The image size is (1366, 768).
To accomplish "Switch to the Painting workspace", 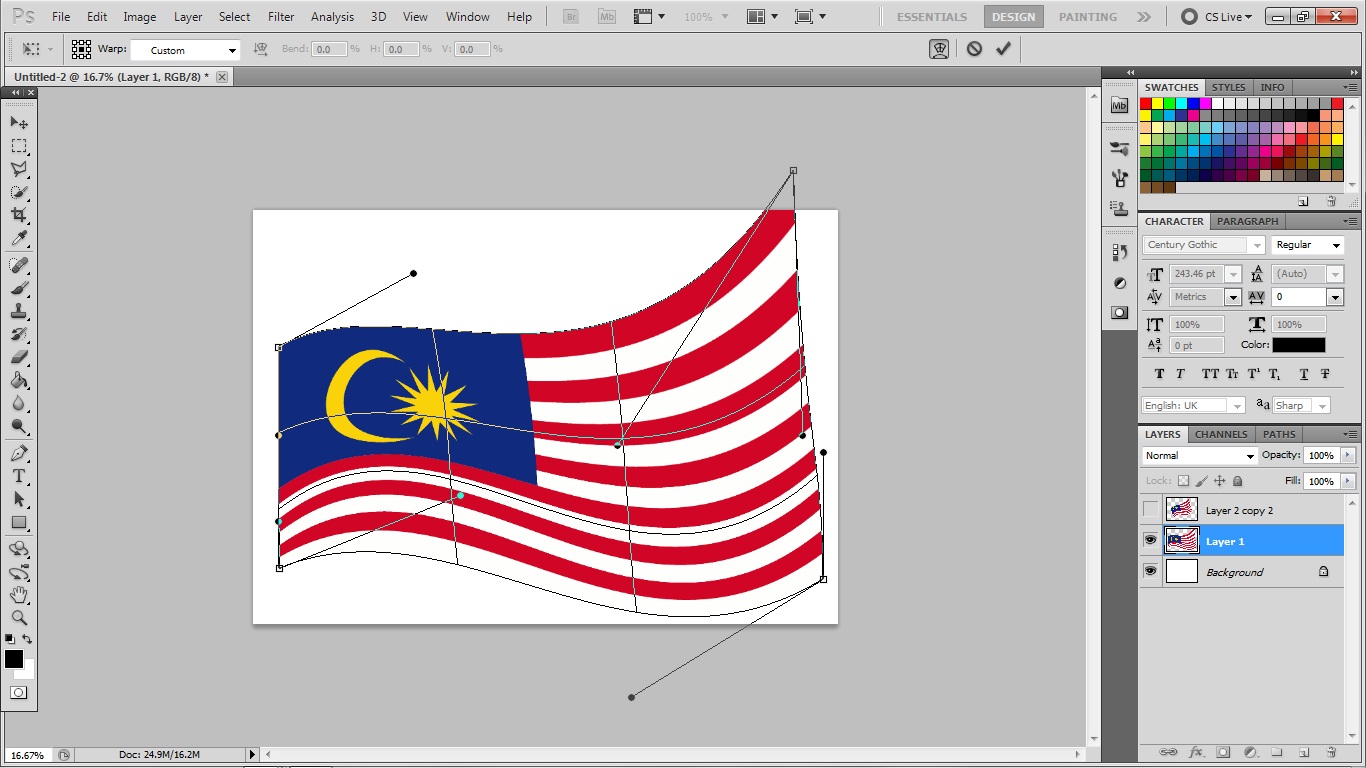I will (x=1088, y=17).
